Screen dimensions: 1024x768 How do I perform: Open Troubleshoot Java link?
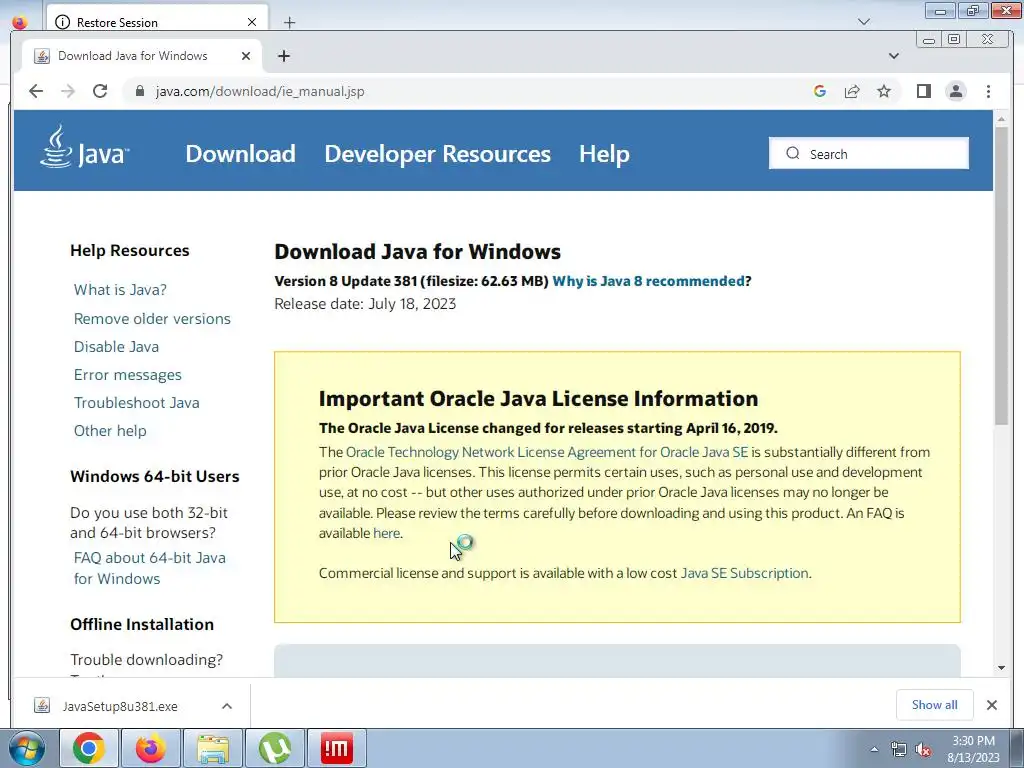point(136,403)
